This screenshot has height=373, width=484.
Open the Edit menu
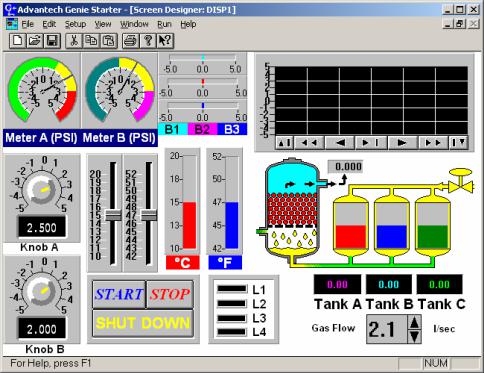[x=49, y=24]
